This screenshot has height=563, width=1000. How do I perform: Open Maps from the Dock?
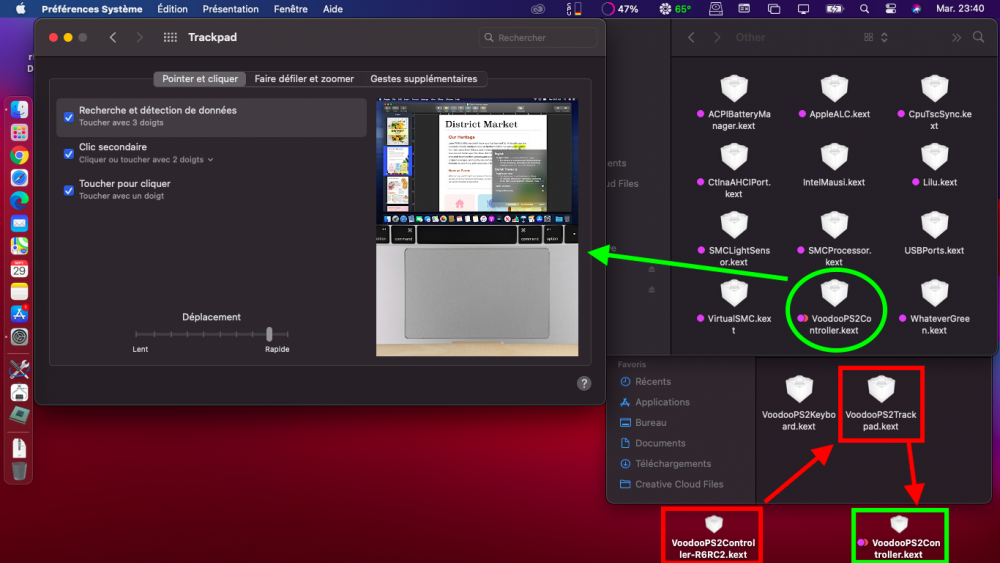click(19, 246)
